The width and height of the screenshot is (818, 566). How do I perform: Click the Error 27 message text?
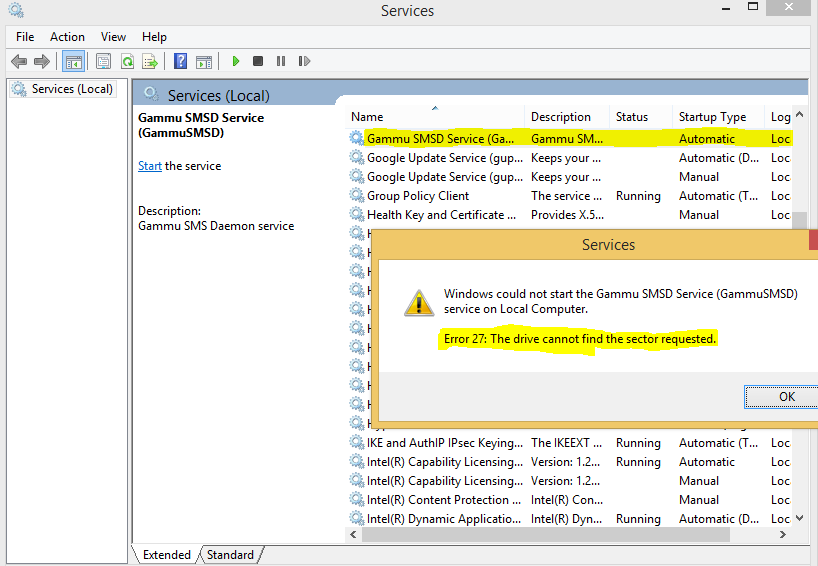pyautogui.click(x=580, y=339)
